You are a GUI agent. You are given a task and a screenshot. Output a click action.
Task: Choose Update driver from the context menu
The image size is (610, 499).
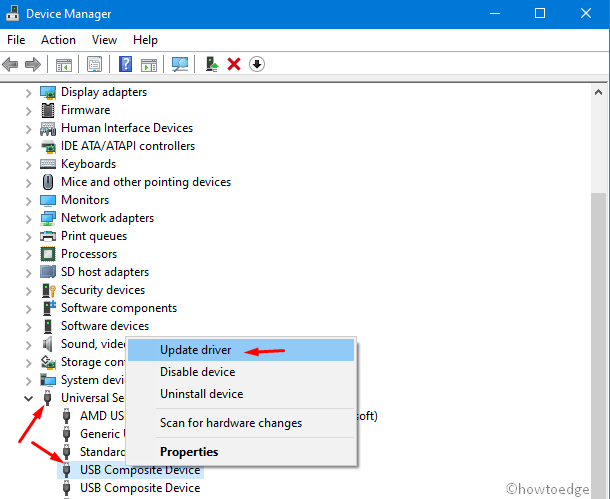[196, 350]
